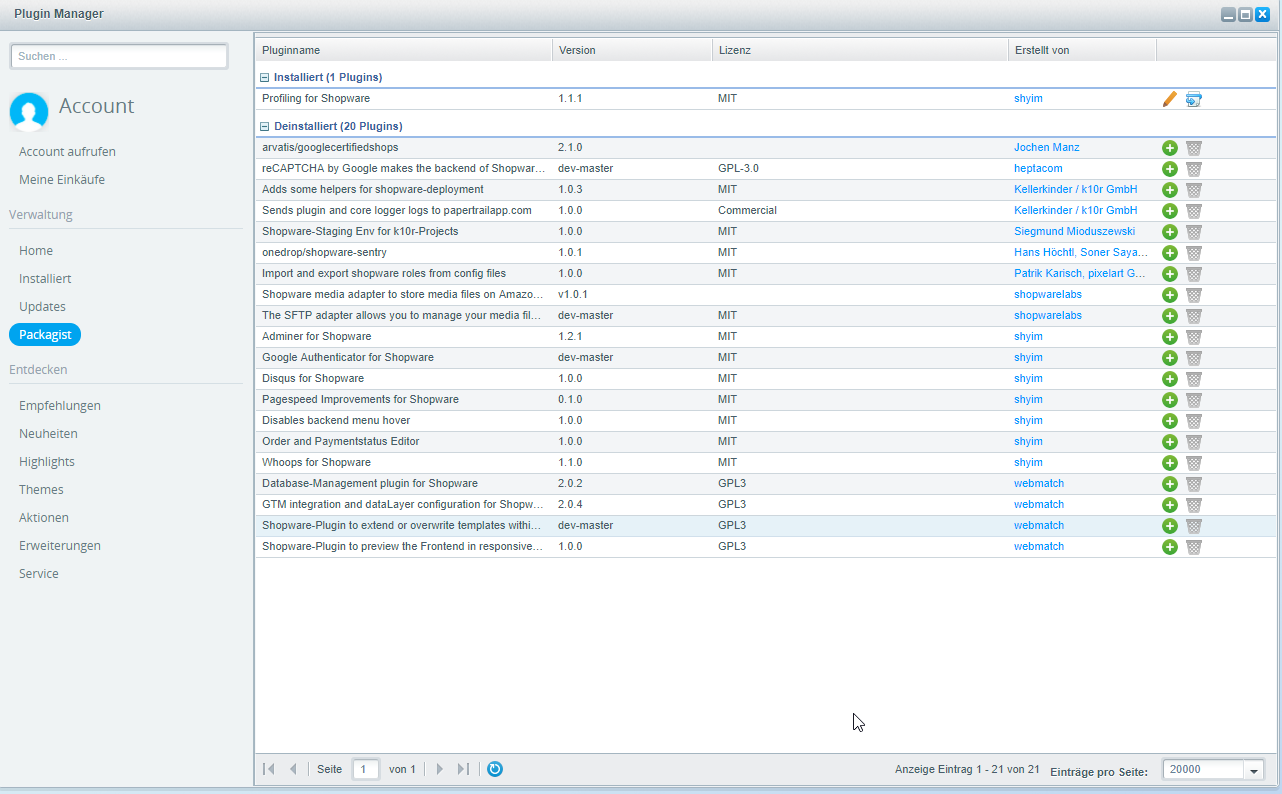Open the Themes sidebar entry
The width and height of the screenshot is (1282, 794).
(41, 490)
